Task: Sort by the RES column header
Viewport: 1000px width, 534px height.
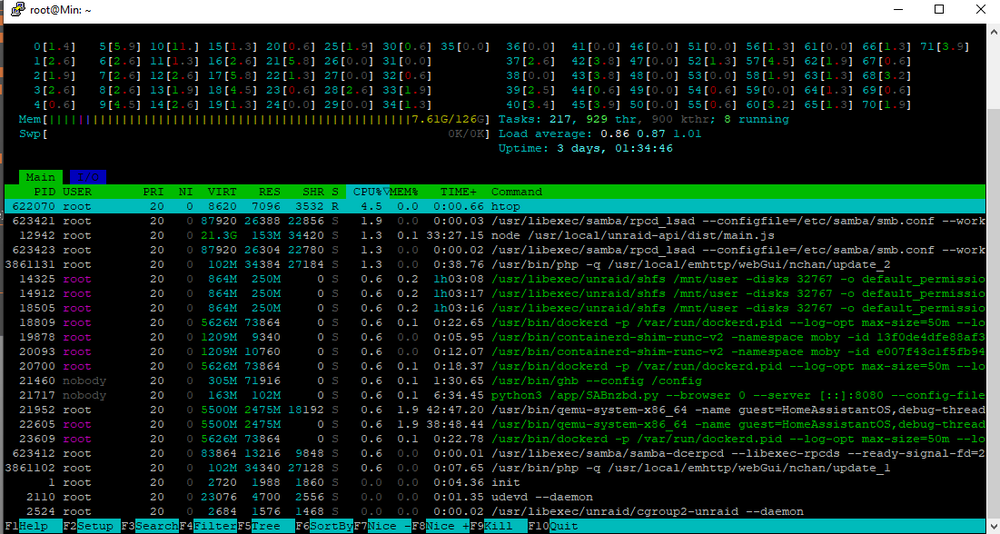Action: [x=270, y=191]
